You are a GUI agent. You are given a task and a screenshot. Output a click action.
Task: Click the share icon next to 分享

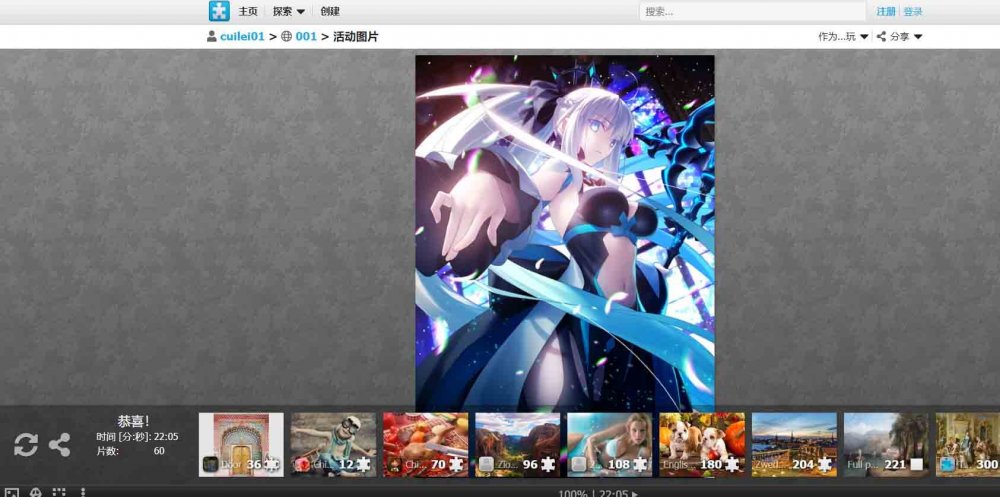[881, 36]
